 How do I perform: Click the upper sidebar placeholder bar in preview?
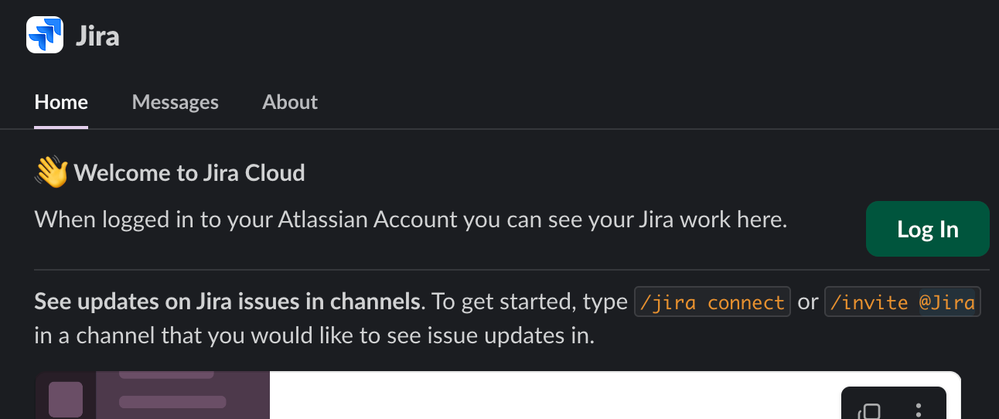tap(166, 374)
